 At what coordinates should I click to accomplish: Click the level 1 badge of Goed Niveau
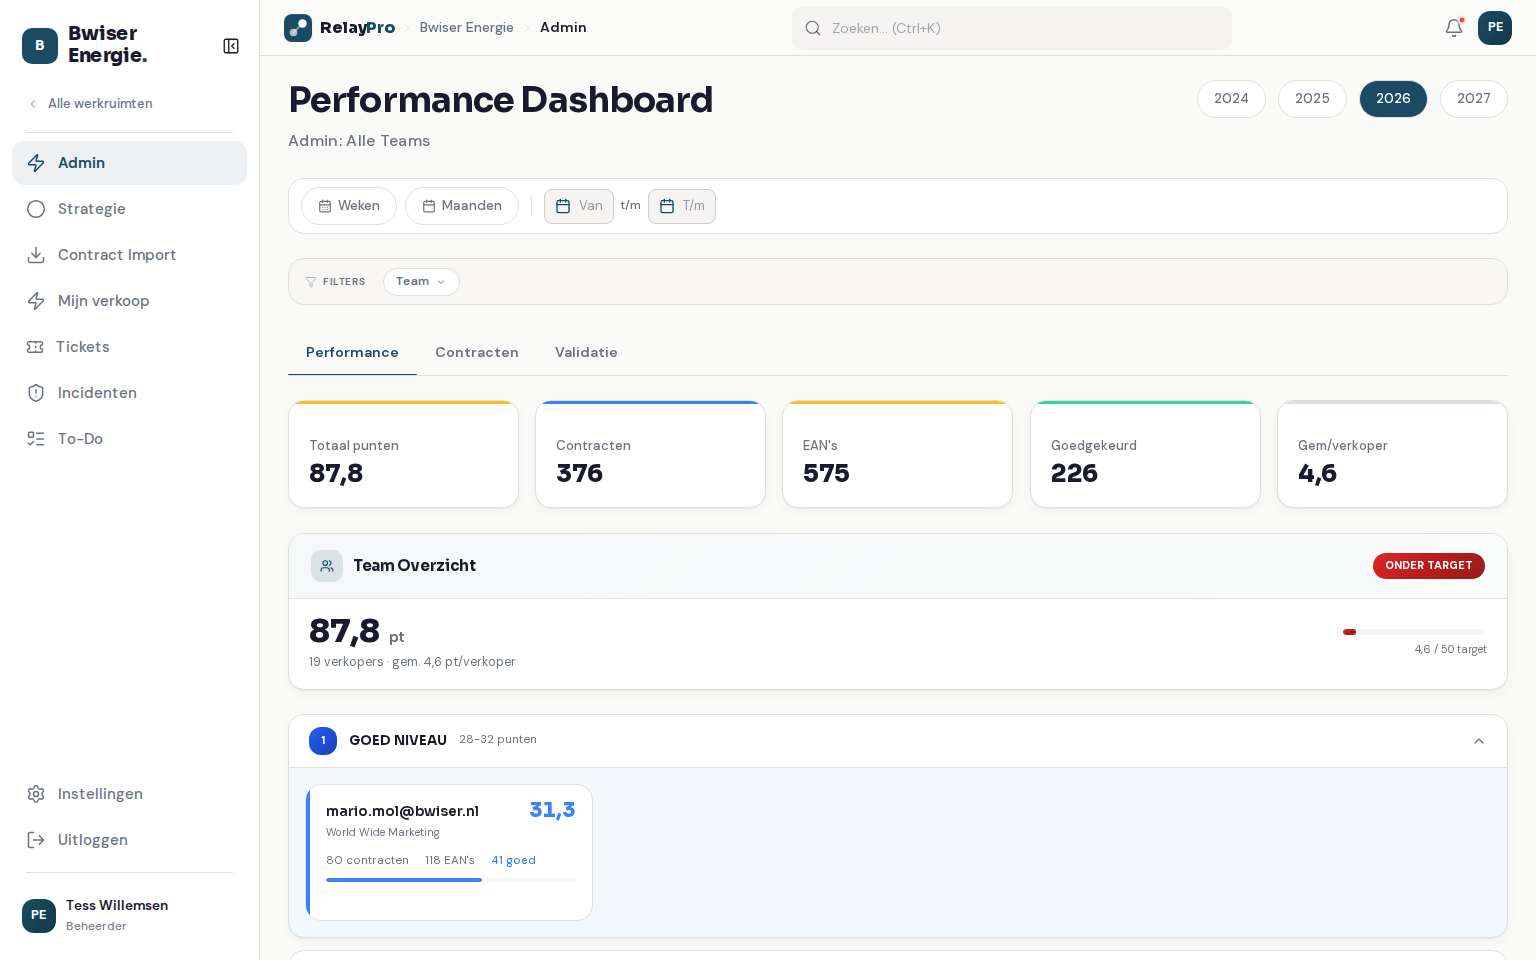pyautogui.click(x=323, y=741)
